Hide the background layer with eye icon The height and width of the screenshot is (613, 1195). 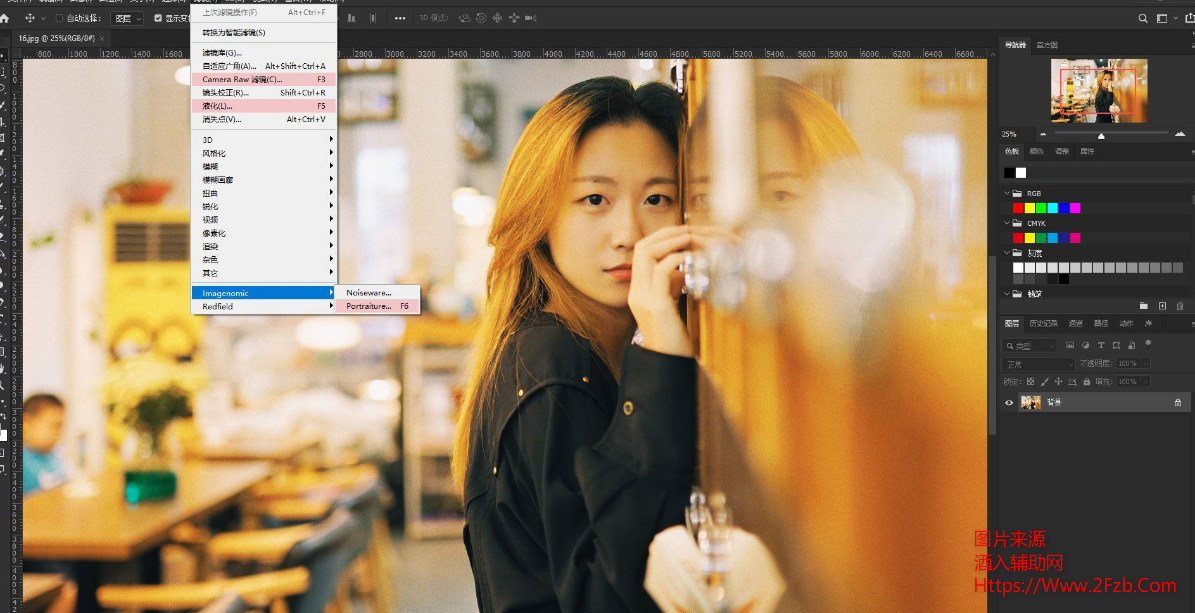coord(1009,402)
